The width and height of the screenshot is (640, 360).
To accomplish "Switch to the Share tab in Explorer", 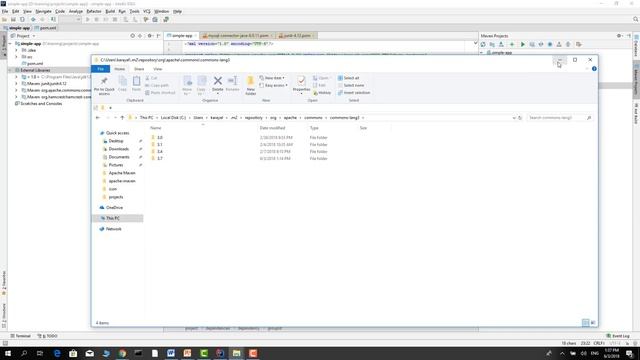I will (139, 69).
